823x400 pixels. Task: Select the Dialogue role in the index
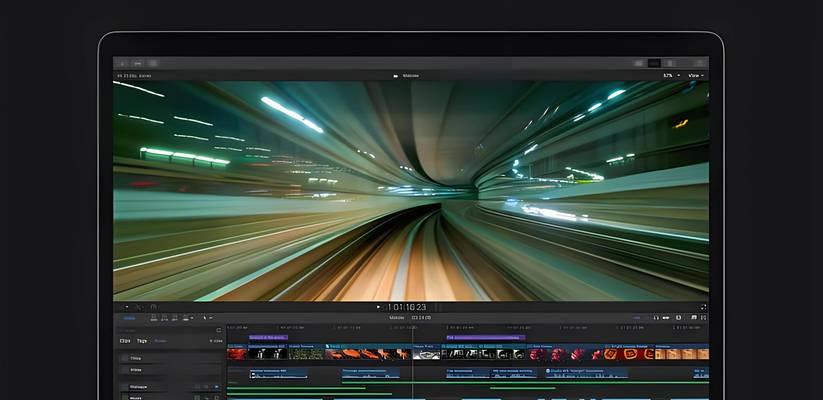tap(138, 386)
